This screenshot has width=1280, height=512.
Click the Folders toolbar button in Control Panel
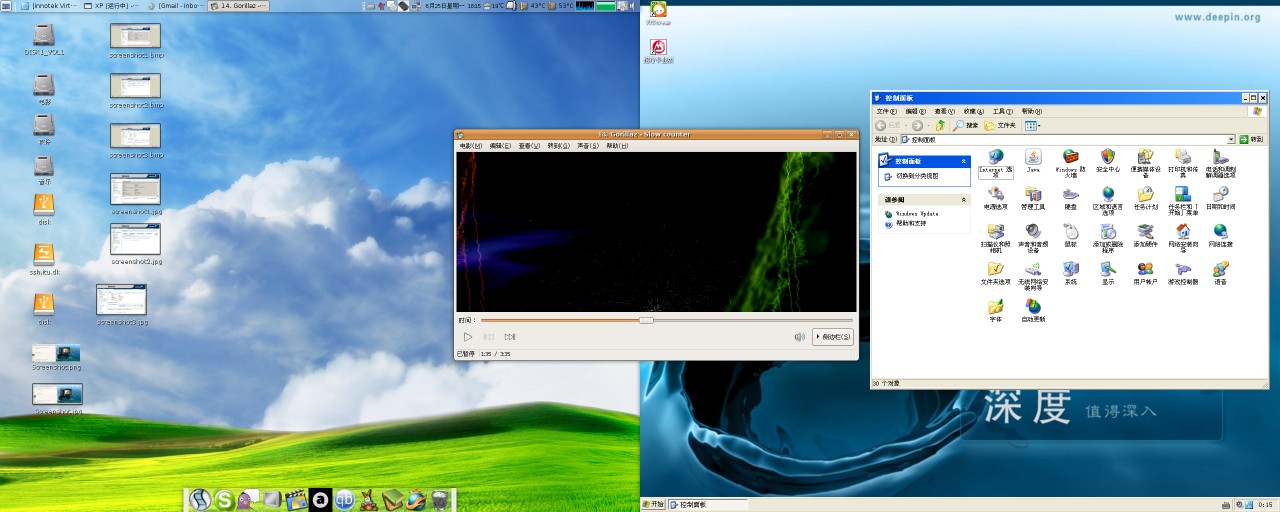pyautogui.click(x=1000, y=125)
